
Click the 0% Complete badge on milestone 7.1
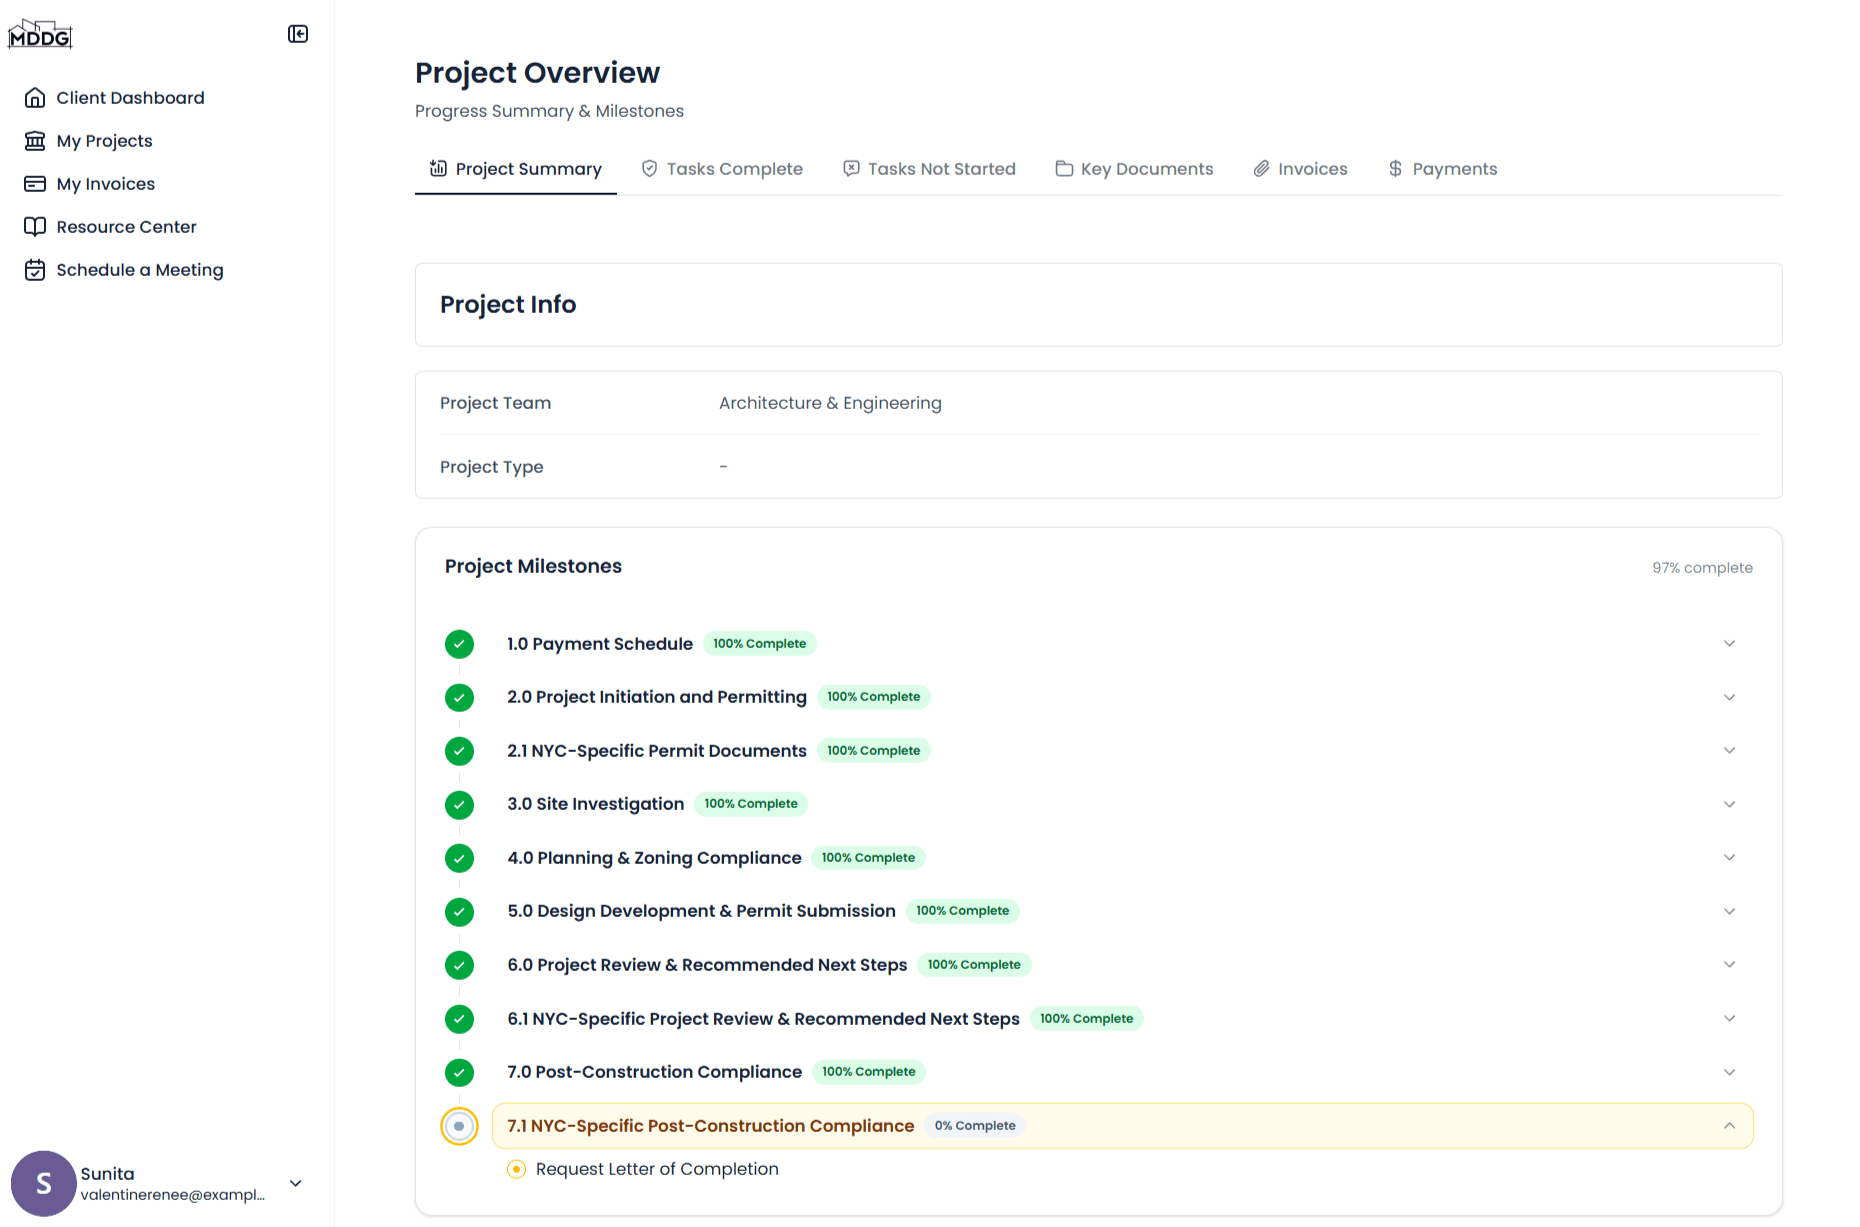[975, 1126]
